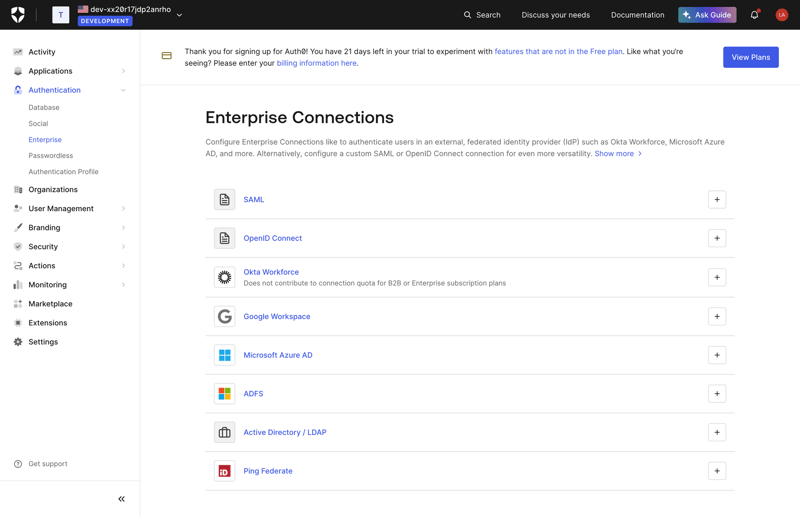Open Database under Authentication
Screen dimensions: 800x517
(x=44, y=108)
